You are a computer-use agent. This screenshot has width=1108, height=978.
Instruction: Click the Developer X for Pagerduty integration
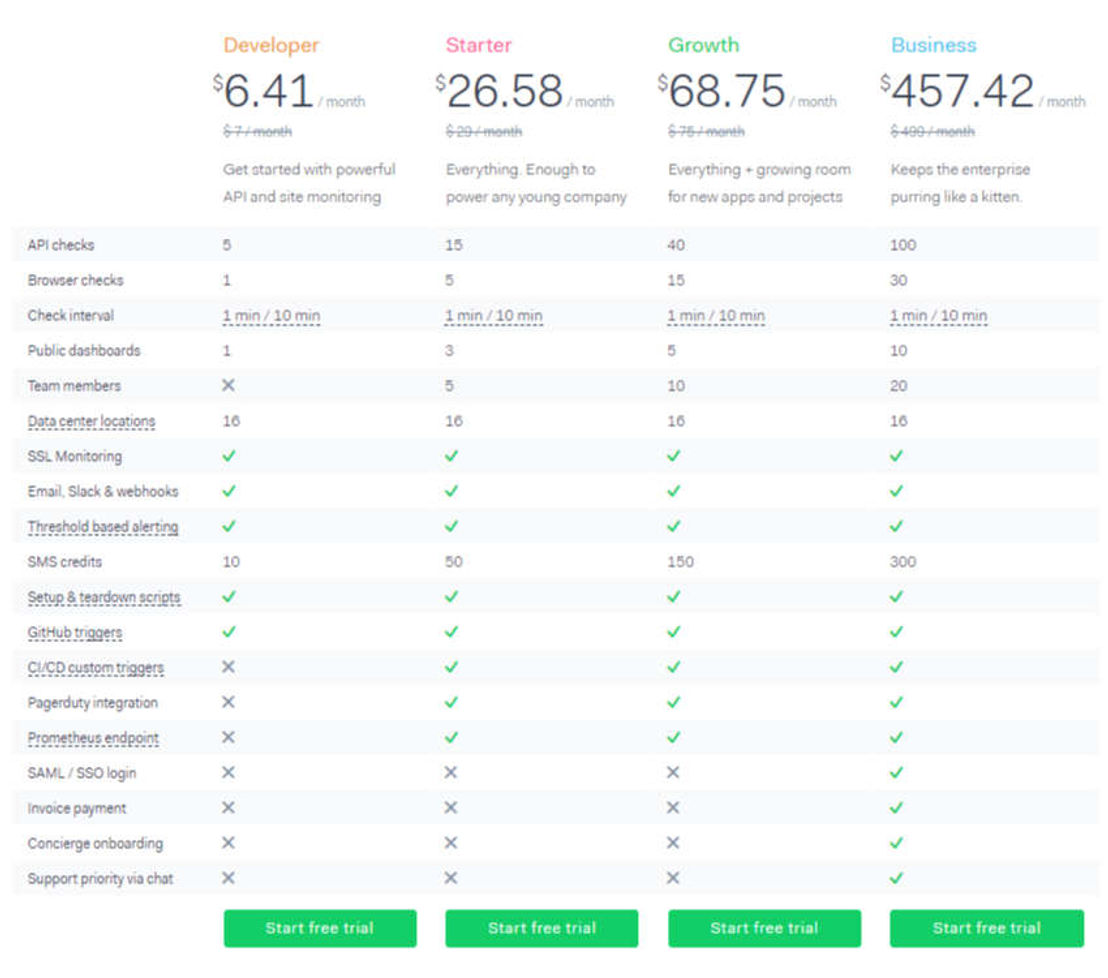(228, 702)
